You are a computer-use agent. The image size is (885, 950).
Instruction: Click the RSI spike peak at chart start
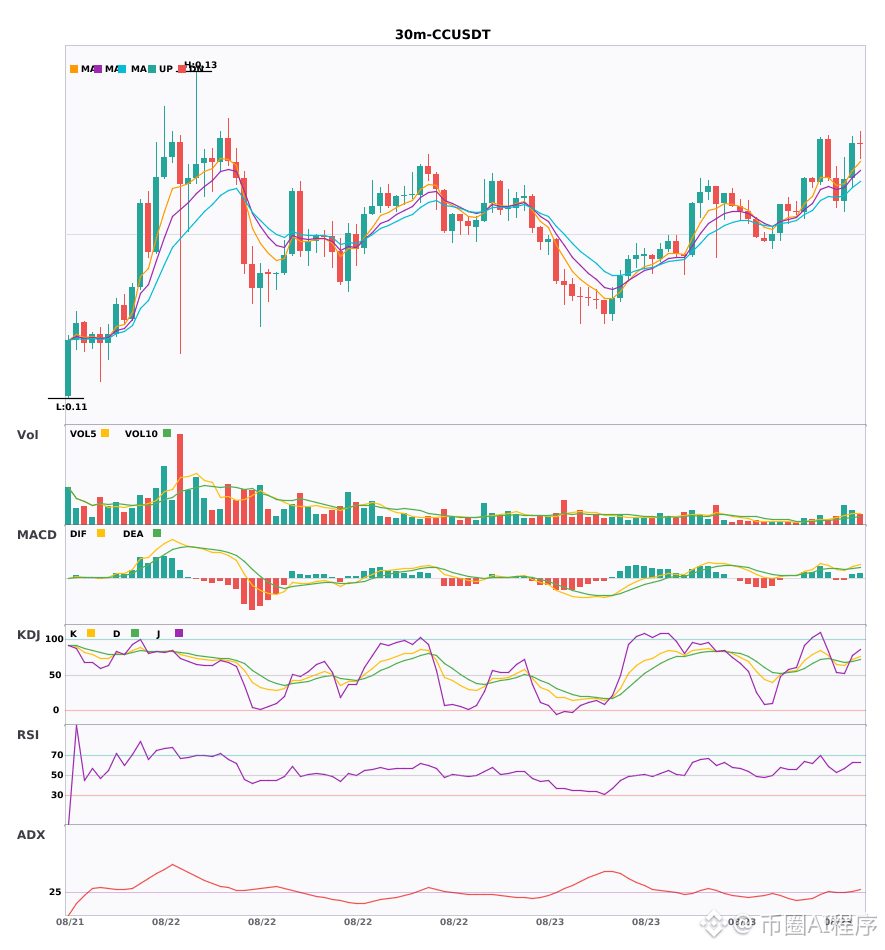tap(76, 726)
